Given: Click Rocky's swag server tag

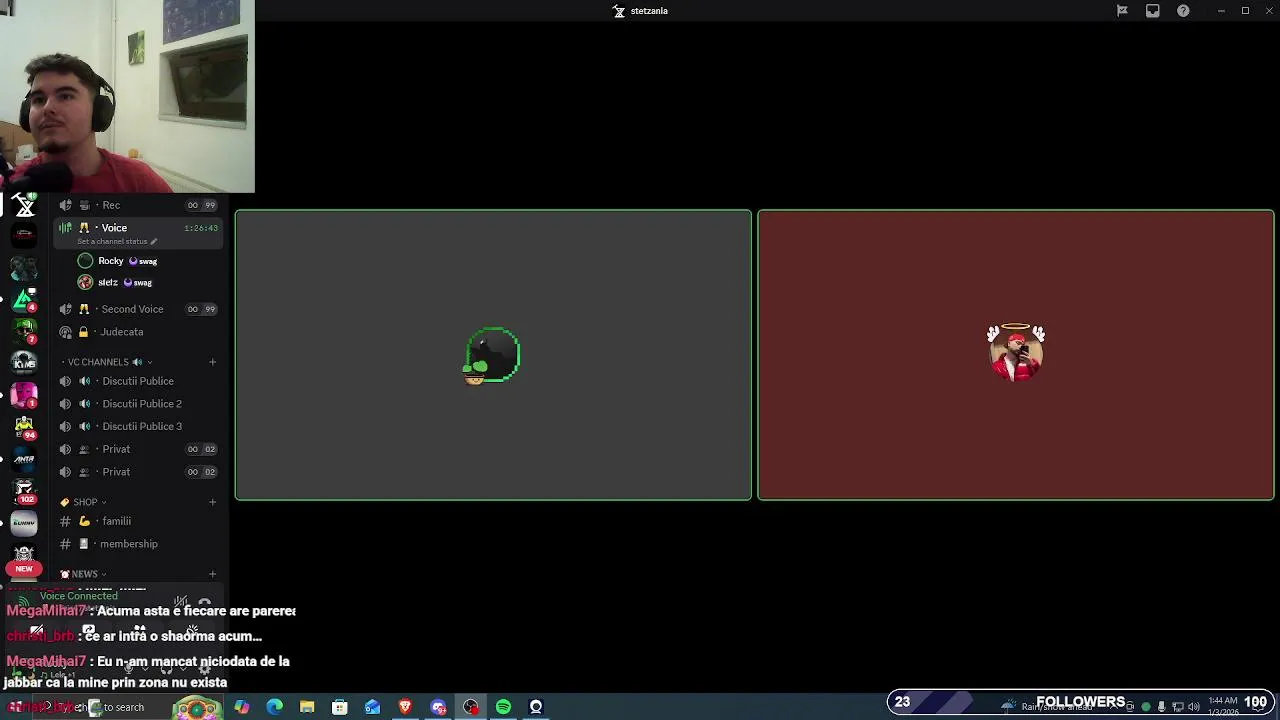Looking at the screenshot, I should point(143,261).
